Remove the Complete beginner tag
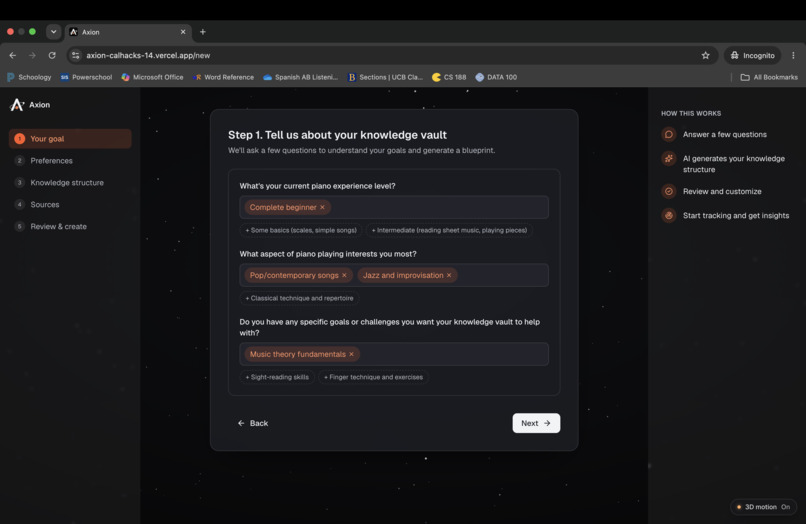Viewport: 806px width, 524px height. [x=322, y=207]
